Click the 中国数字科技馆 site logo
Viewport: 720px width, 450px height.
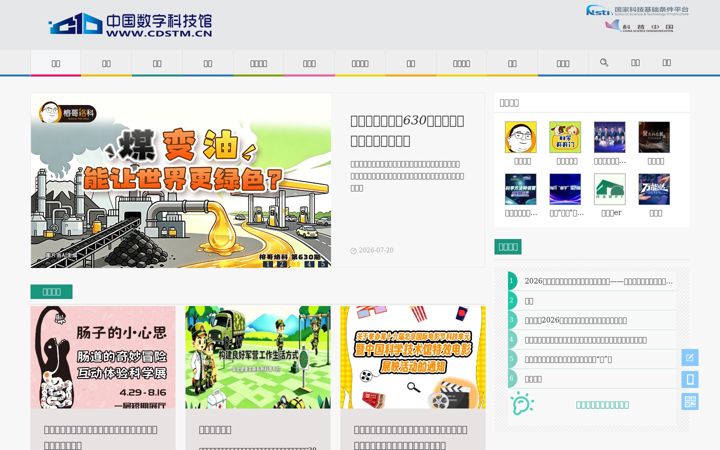[130, 24]
